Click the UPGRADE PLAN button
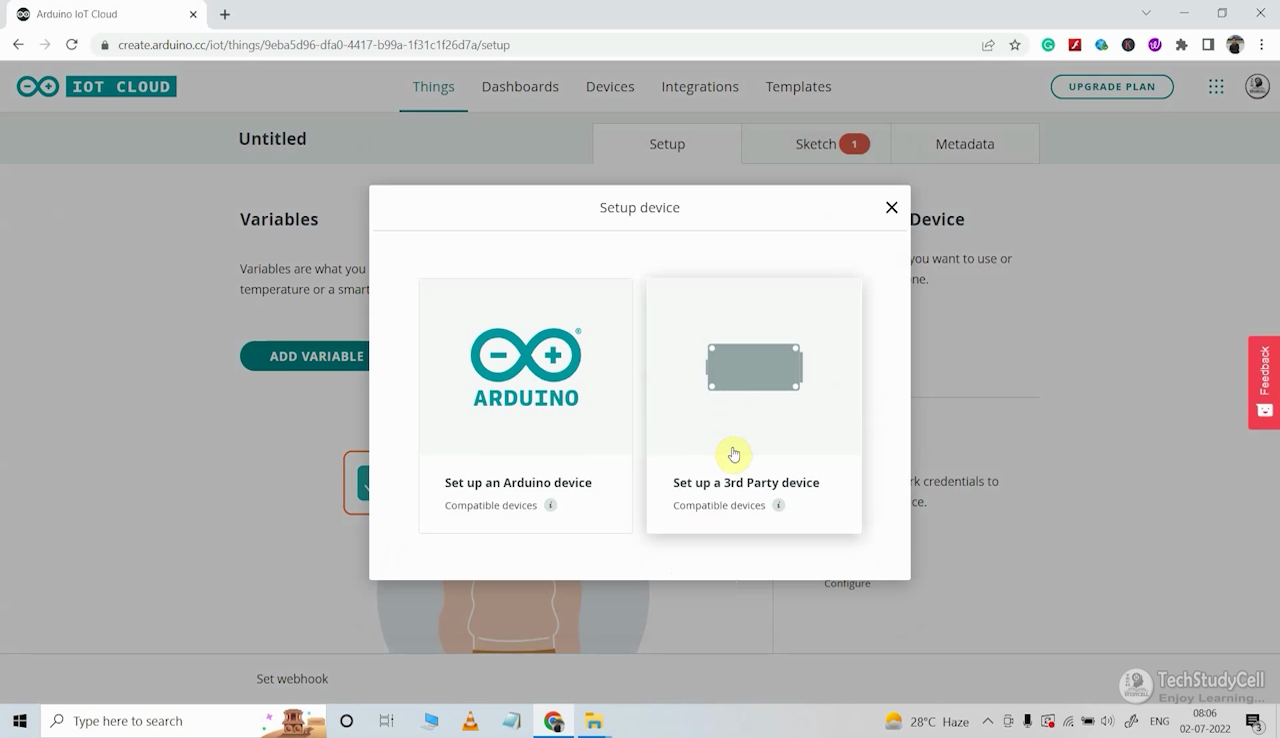Image resolution: width=1280 pixels, height=738 pixels. 1112,86
